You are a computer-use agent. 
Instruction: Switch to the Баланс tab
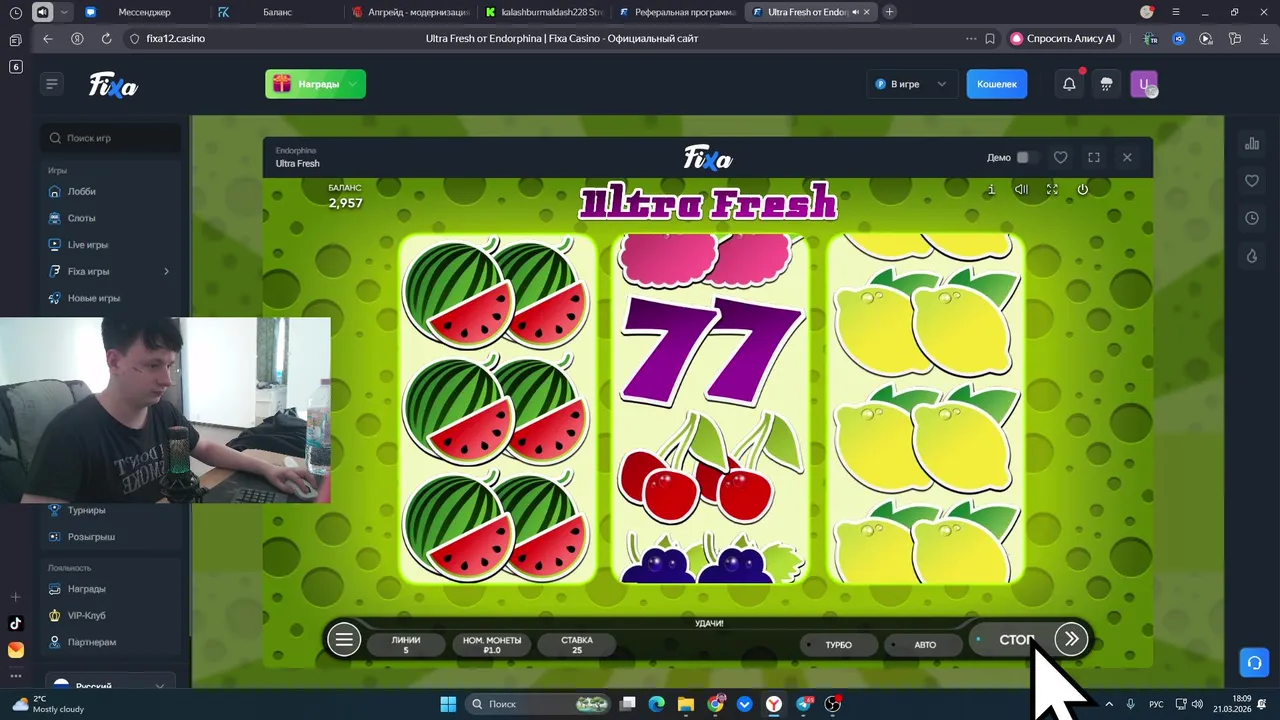276,12
